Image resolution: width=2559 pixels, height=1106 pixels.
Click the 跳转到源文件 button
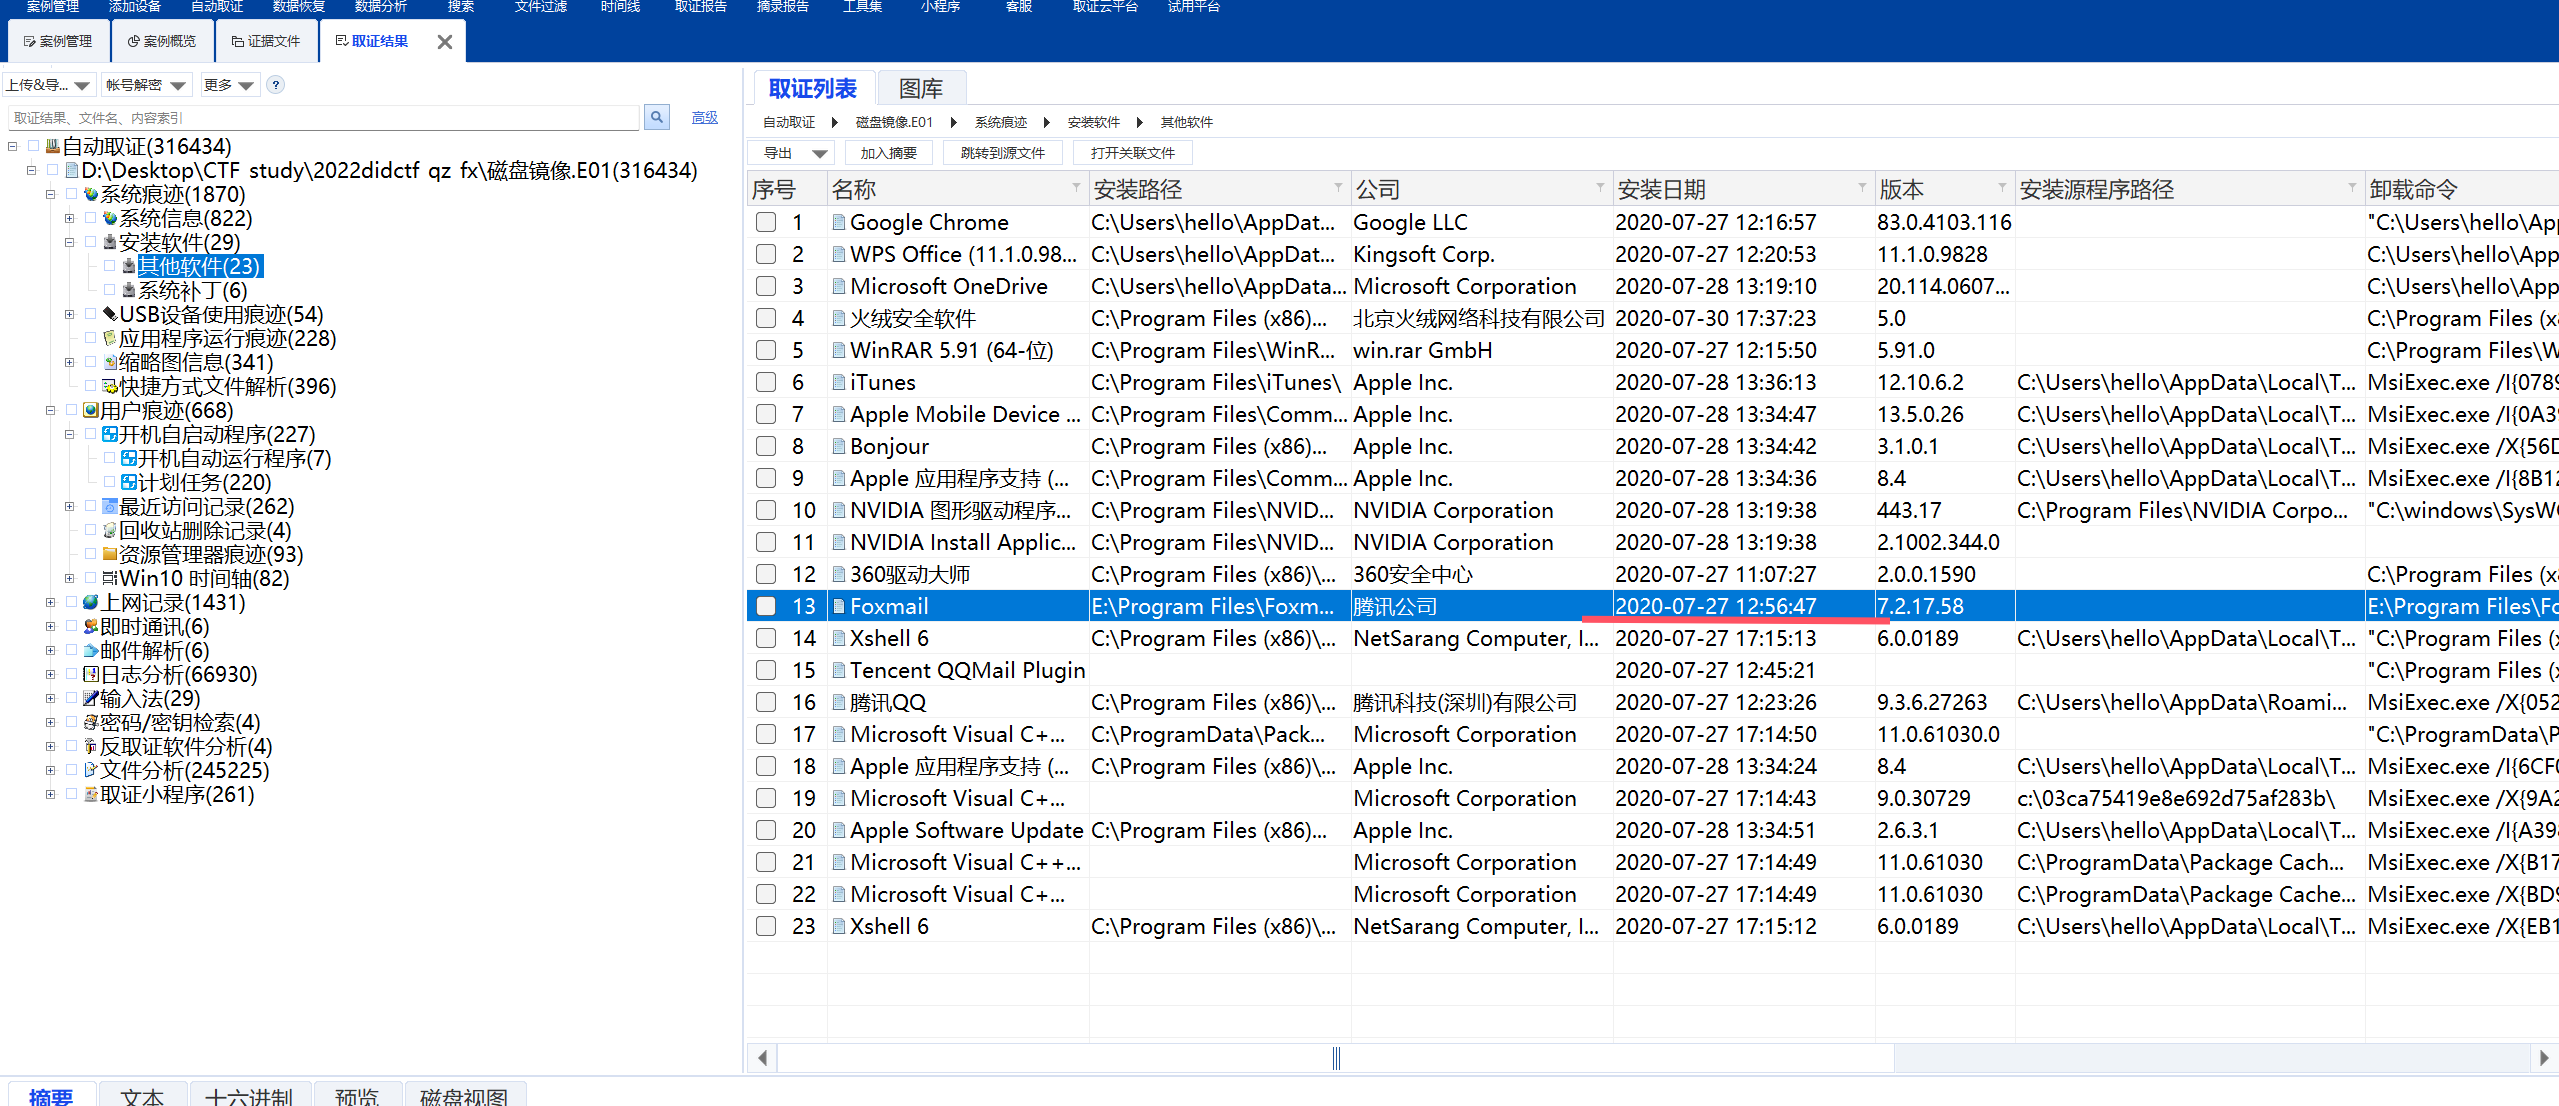pos(1002,153)
